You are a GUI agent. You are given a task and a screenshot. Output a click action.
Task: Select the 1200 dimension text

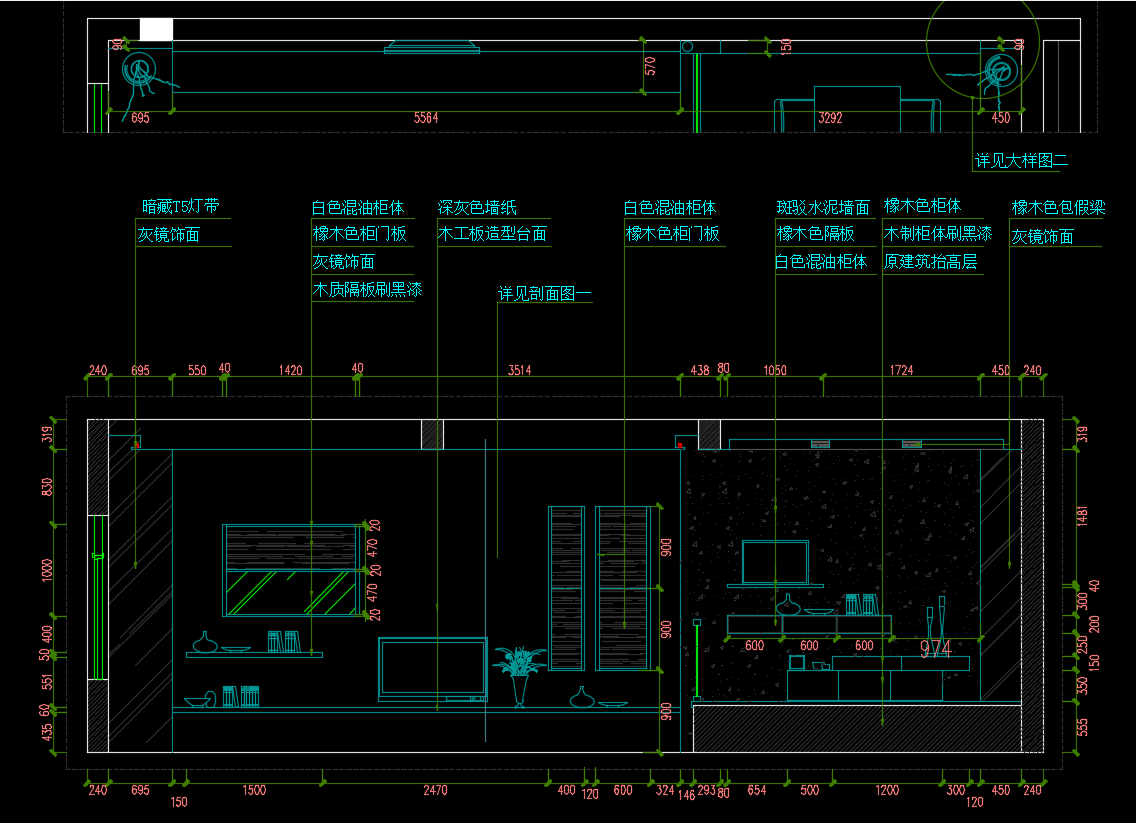tap(887, 790)
